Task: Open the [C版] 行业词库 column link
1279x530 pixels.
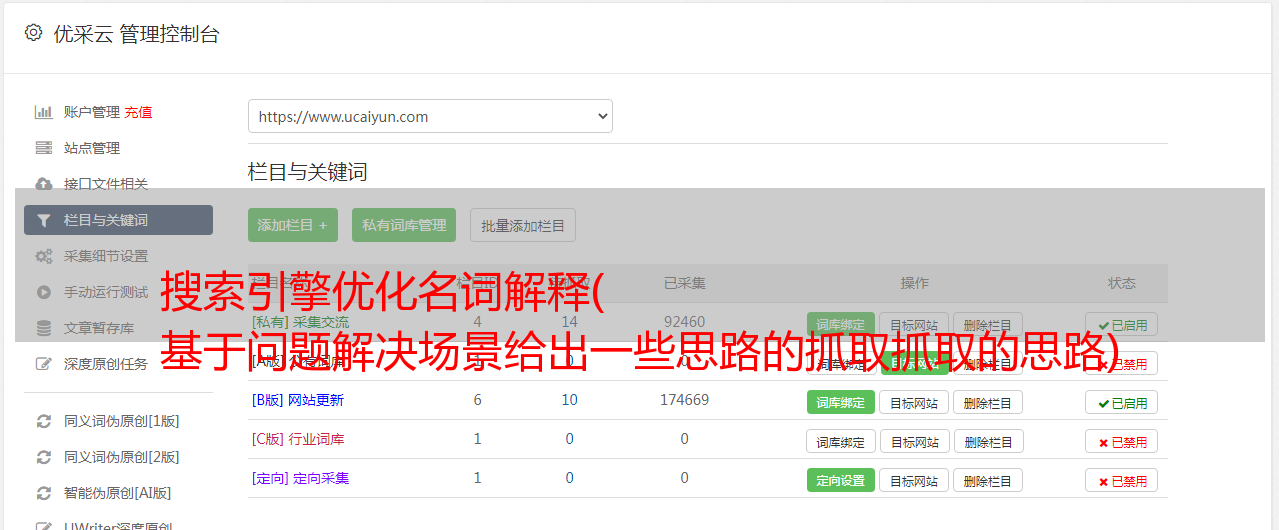Action: pos(298,439)
